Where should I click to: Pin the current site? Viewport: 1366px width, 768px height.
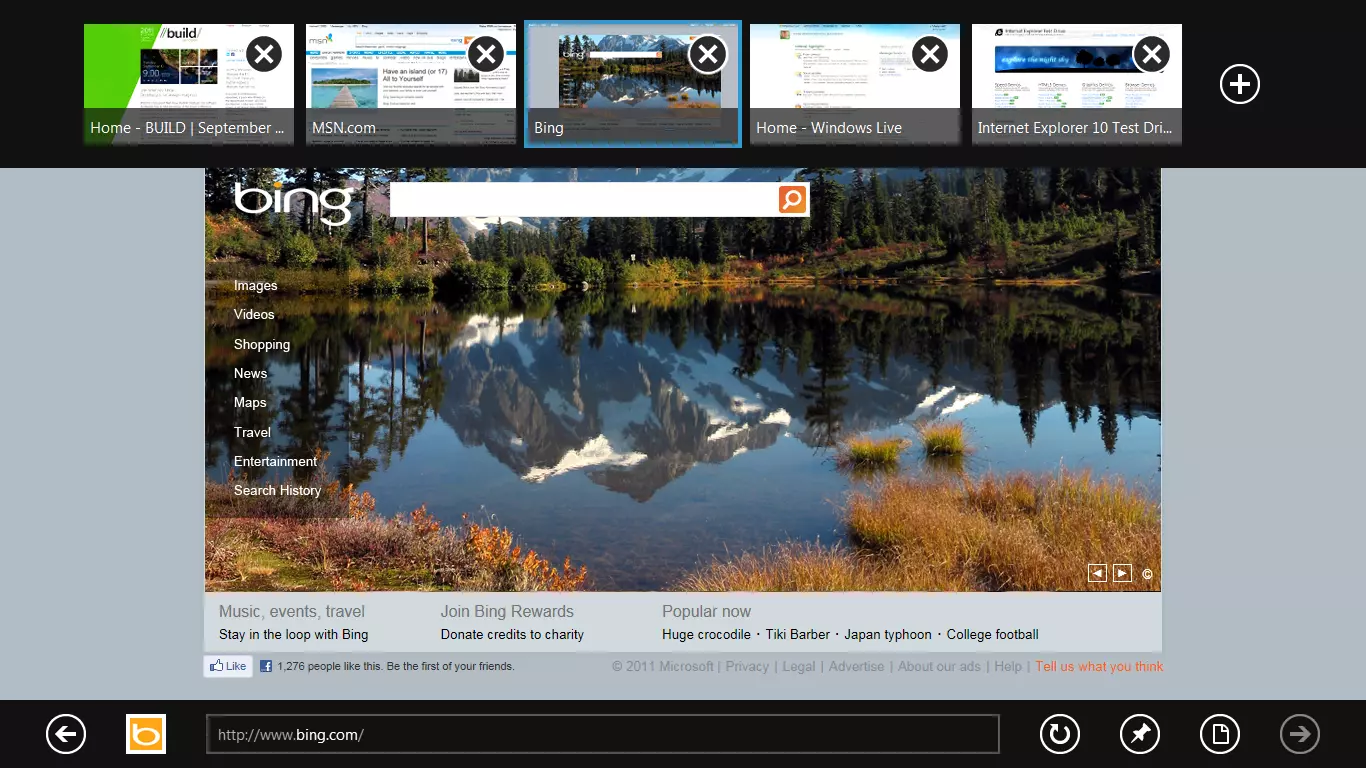(x=1139, y=733)
